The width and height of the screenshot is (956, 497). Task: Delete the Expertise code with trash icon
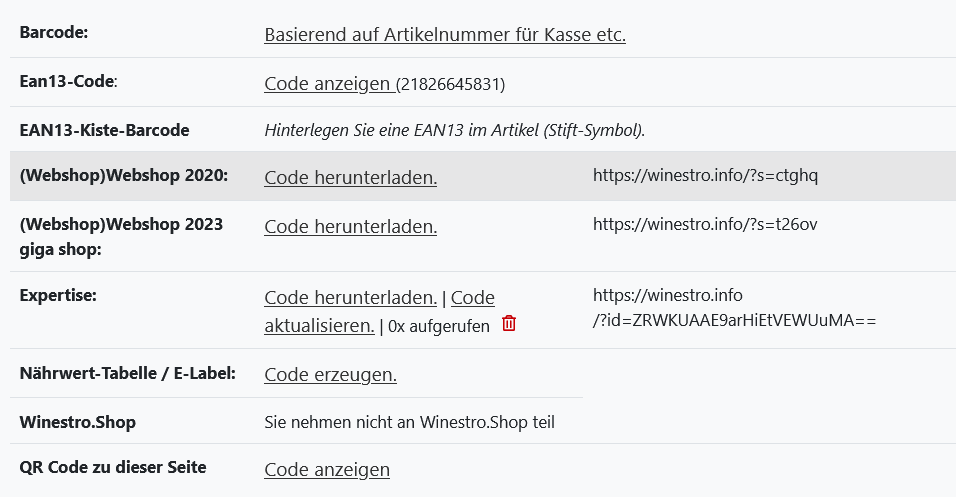click(509, 324)
